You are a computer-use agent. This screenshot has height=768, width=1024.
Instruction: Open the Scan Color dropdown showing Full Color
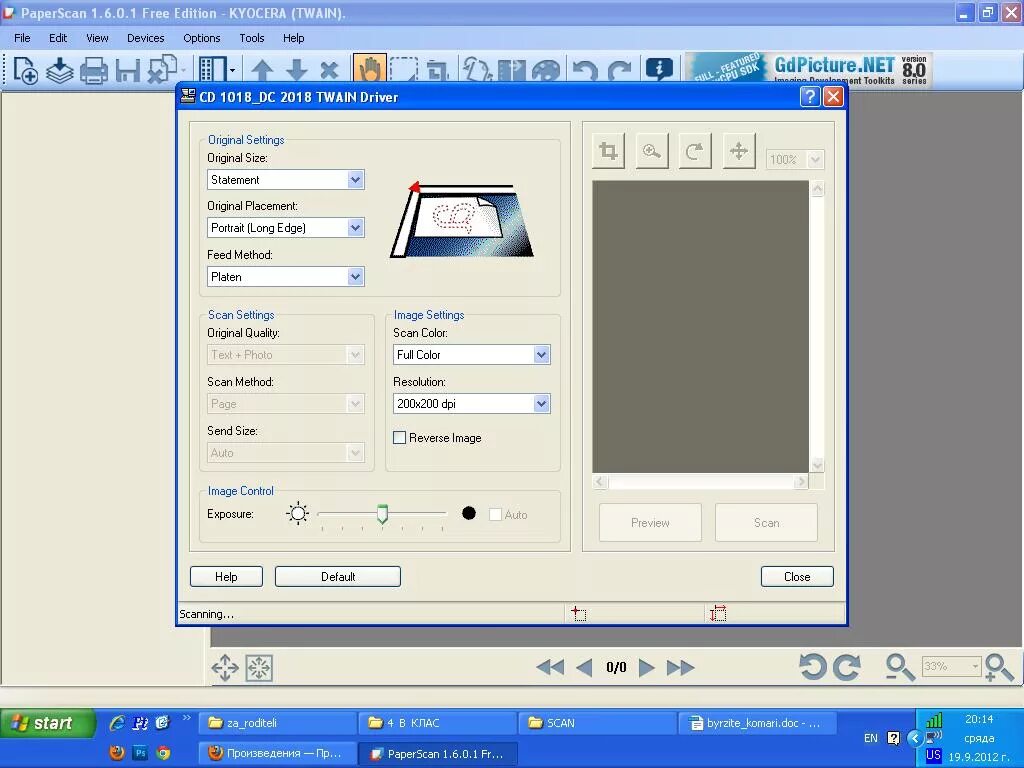point(540,354)
